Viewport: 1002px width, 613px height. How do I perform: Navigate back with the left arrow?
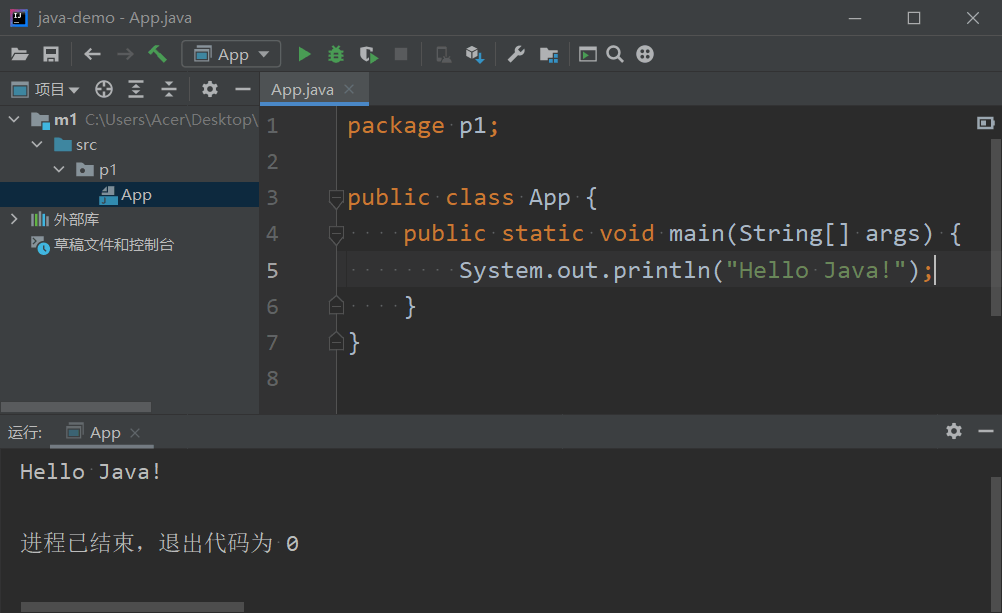(x=92, y=54)
